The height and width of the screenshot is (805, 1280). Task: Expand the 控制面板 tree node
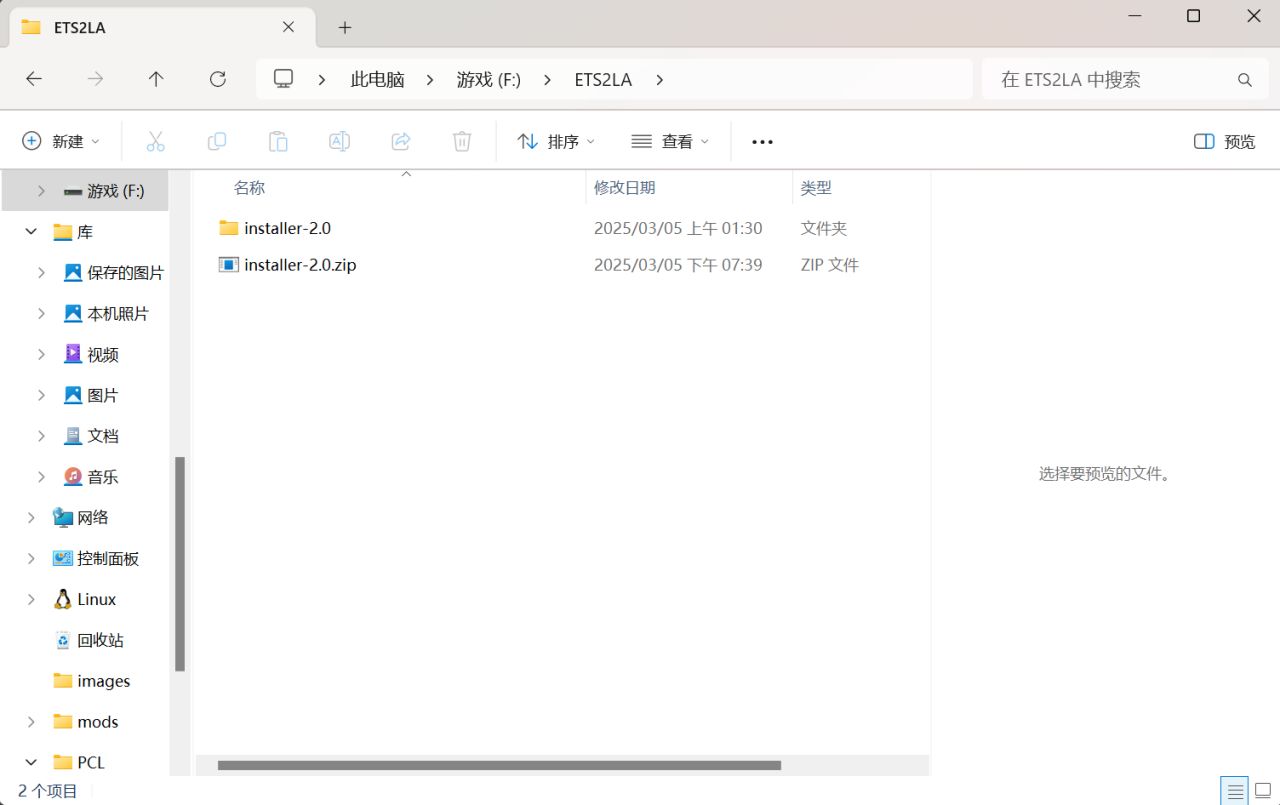31,558
